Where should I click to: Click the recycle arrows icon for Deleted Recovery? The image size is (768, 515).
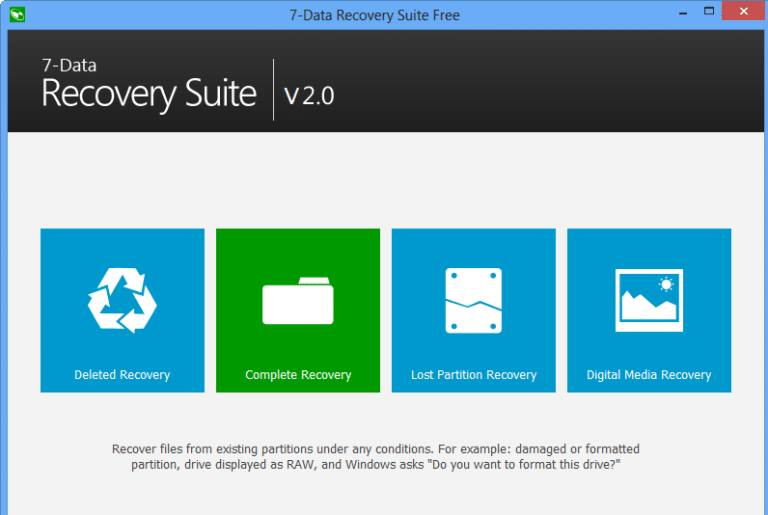[x=122, y=300]
